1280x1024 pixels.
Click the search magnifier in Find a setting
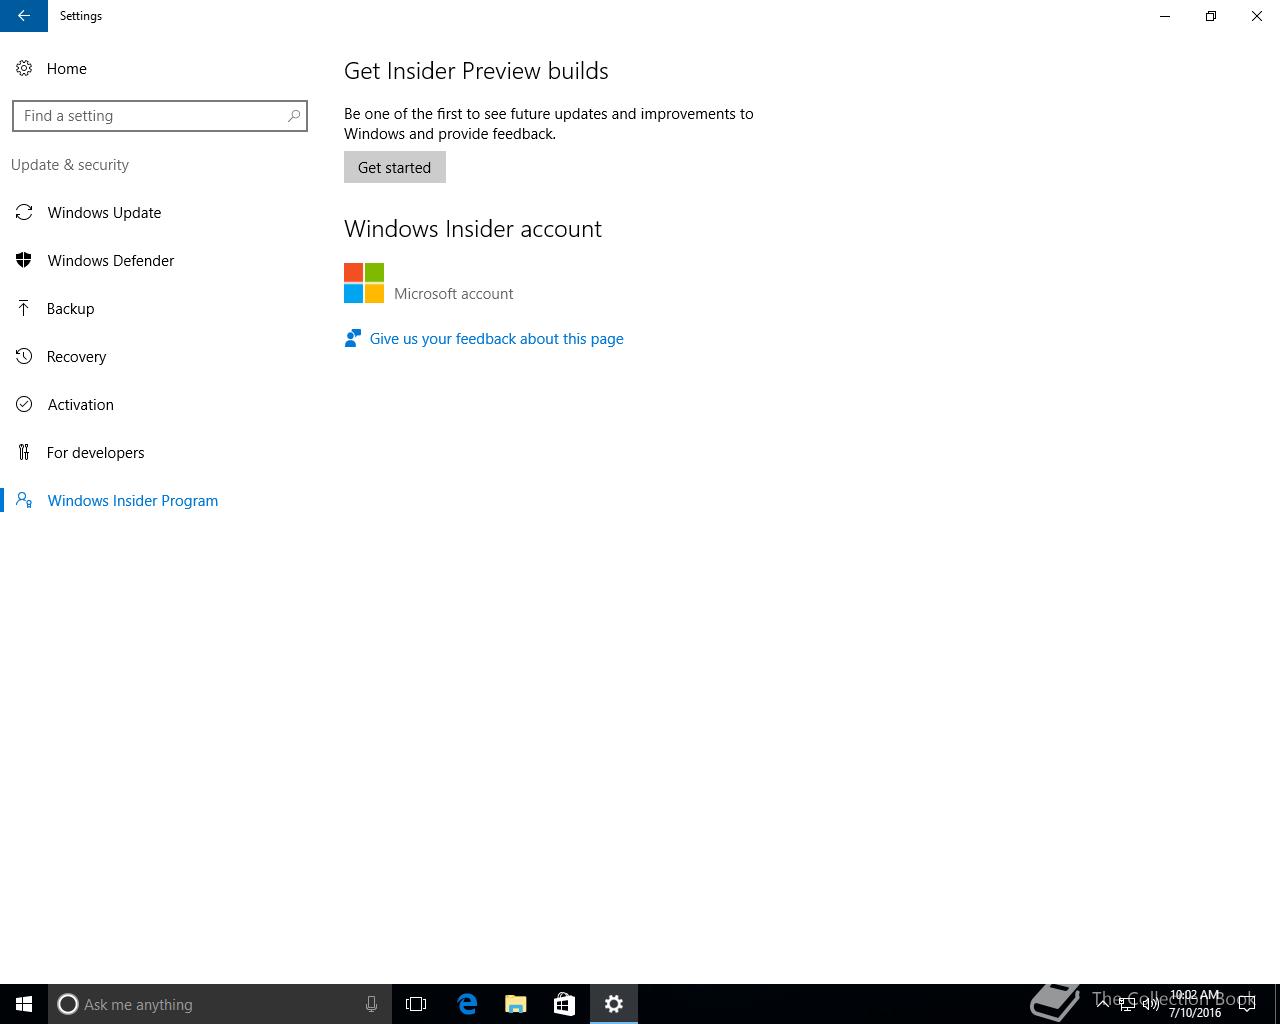pos(294,116)
